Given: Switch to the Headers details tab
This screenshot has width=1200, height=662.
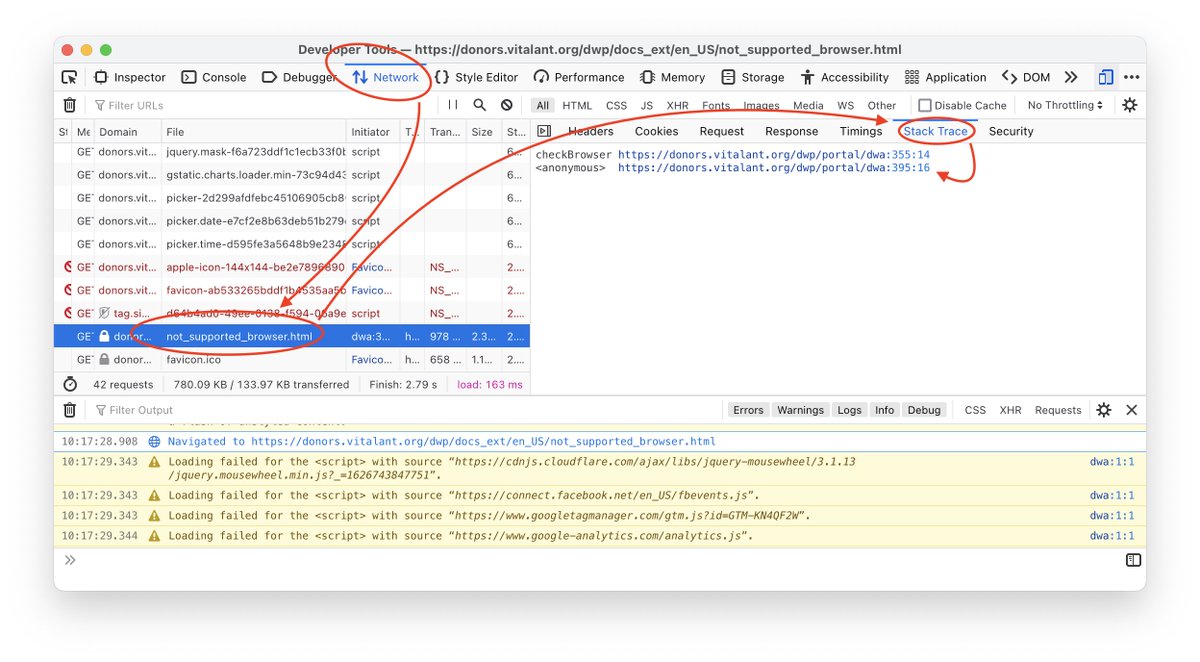Looking at the screenshot, I should tap(591, 131).
